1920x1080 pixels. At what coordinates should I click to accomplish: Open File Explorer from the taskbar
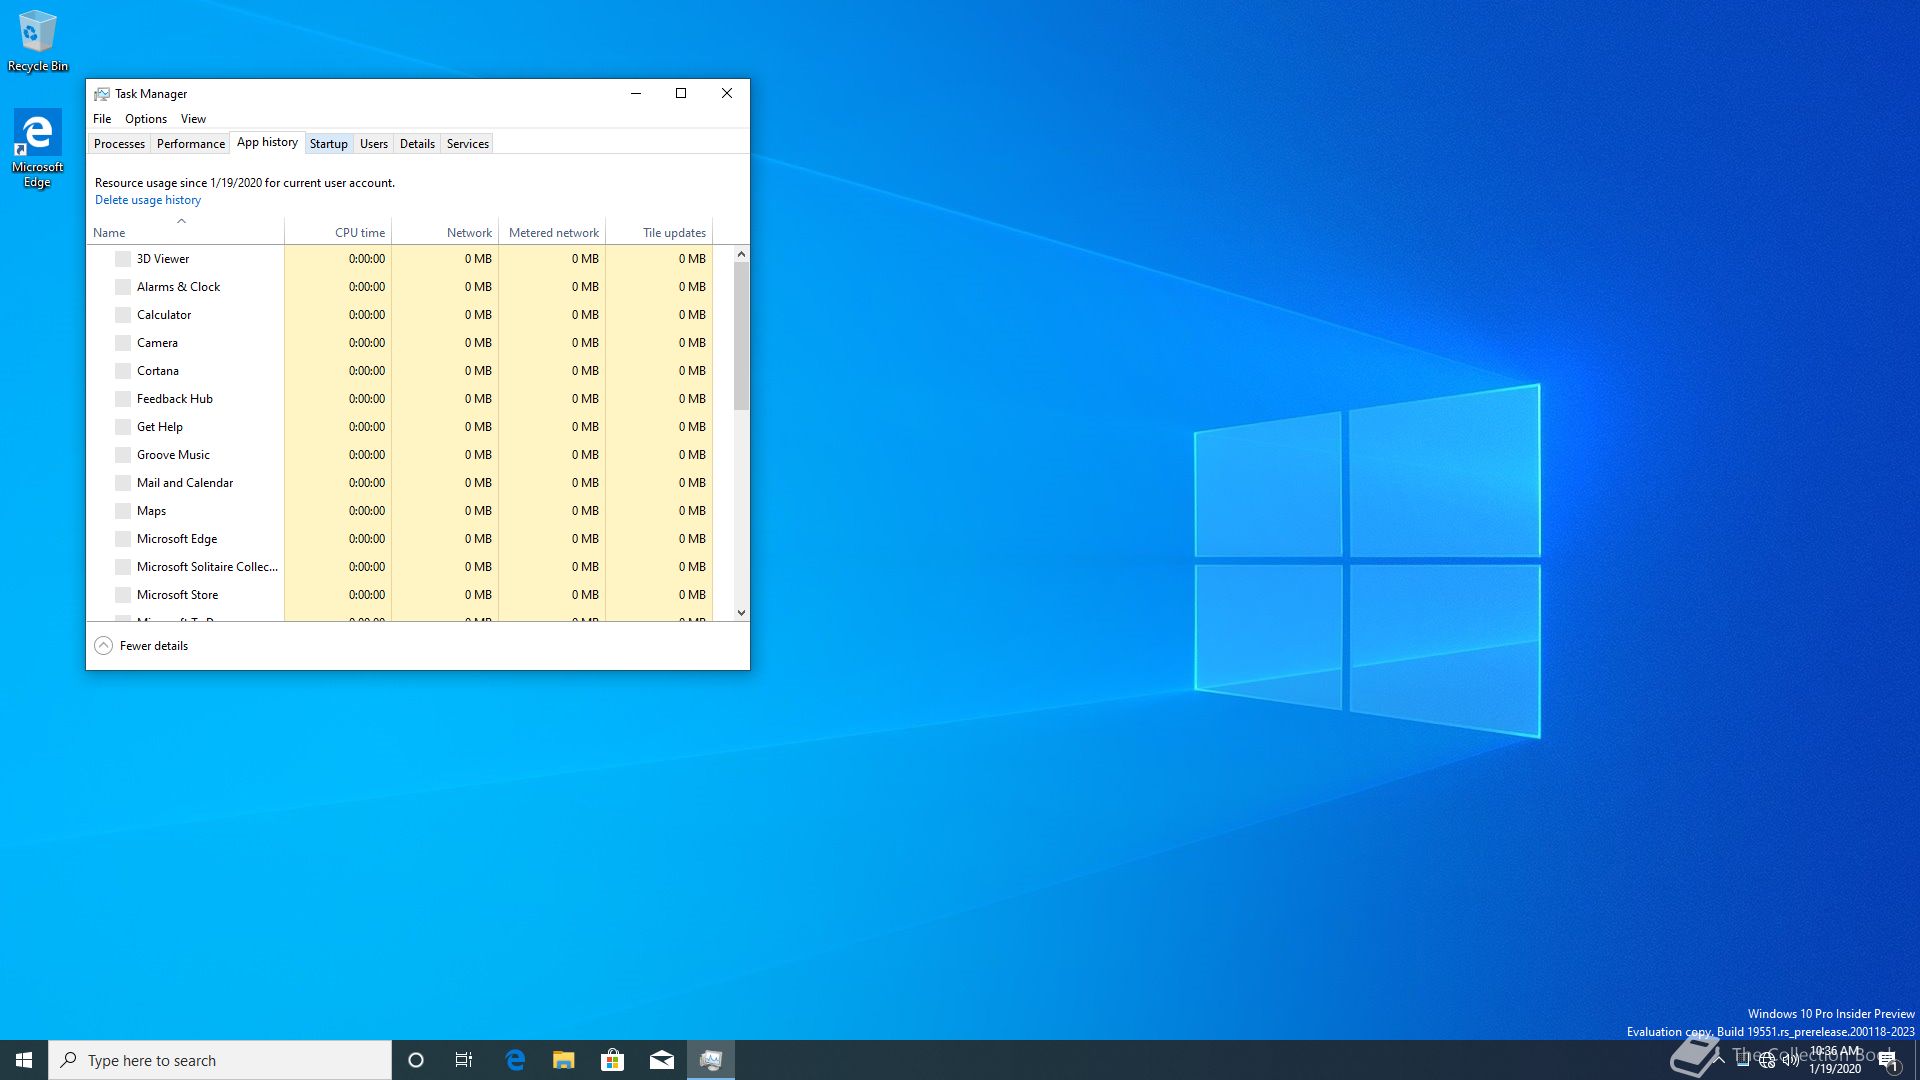coord(564,1060)
